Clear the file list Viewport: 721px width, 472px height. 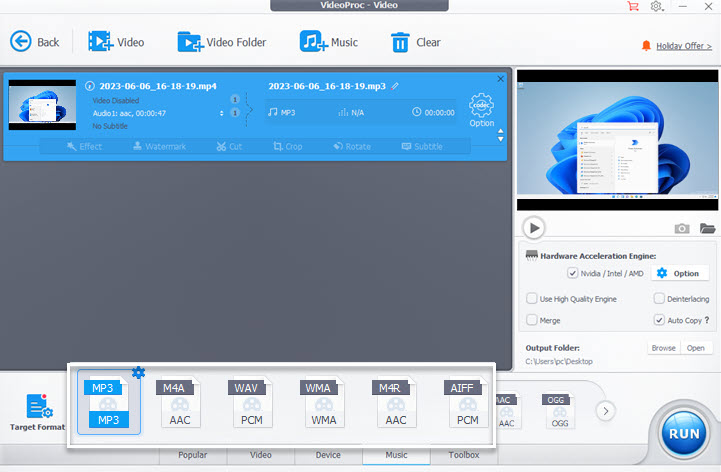point(415,42)
